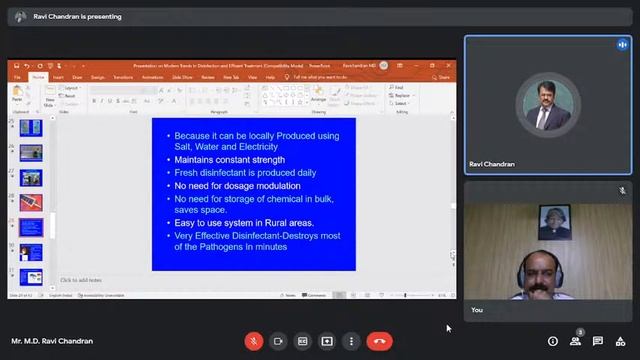
Task: Click 'Maintains constant strength' bullet text
Action: tap(229, 160)
